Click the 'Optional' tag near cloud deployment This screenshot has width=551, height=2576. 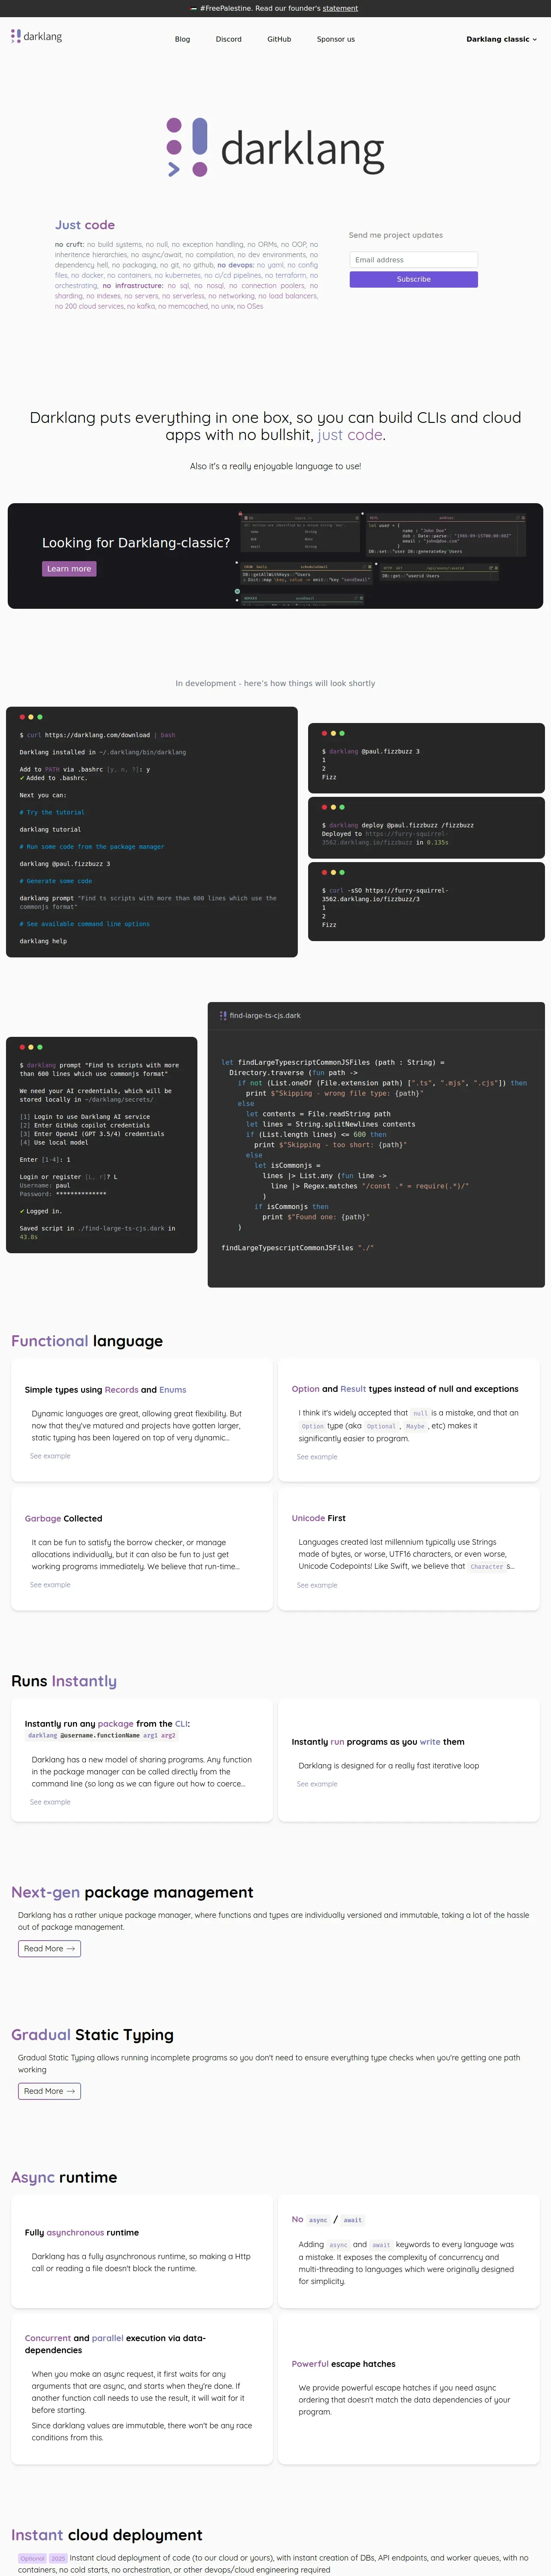tap(32, 2558)
